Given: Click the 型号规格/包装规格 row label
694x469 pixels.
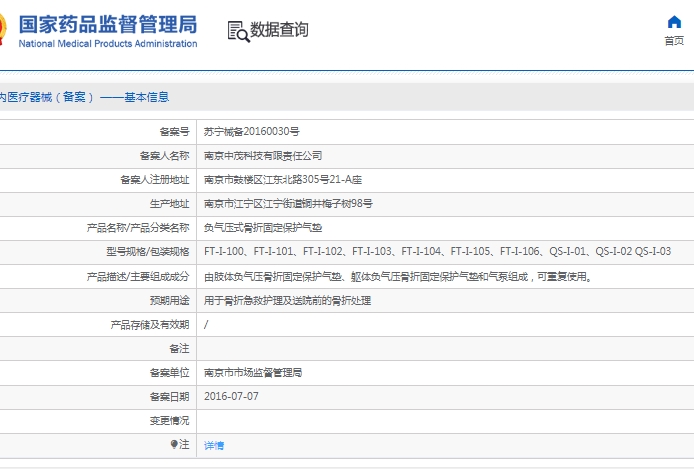Looking at the screenshot, I should (148, 252).
